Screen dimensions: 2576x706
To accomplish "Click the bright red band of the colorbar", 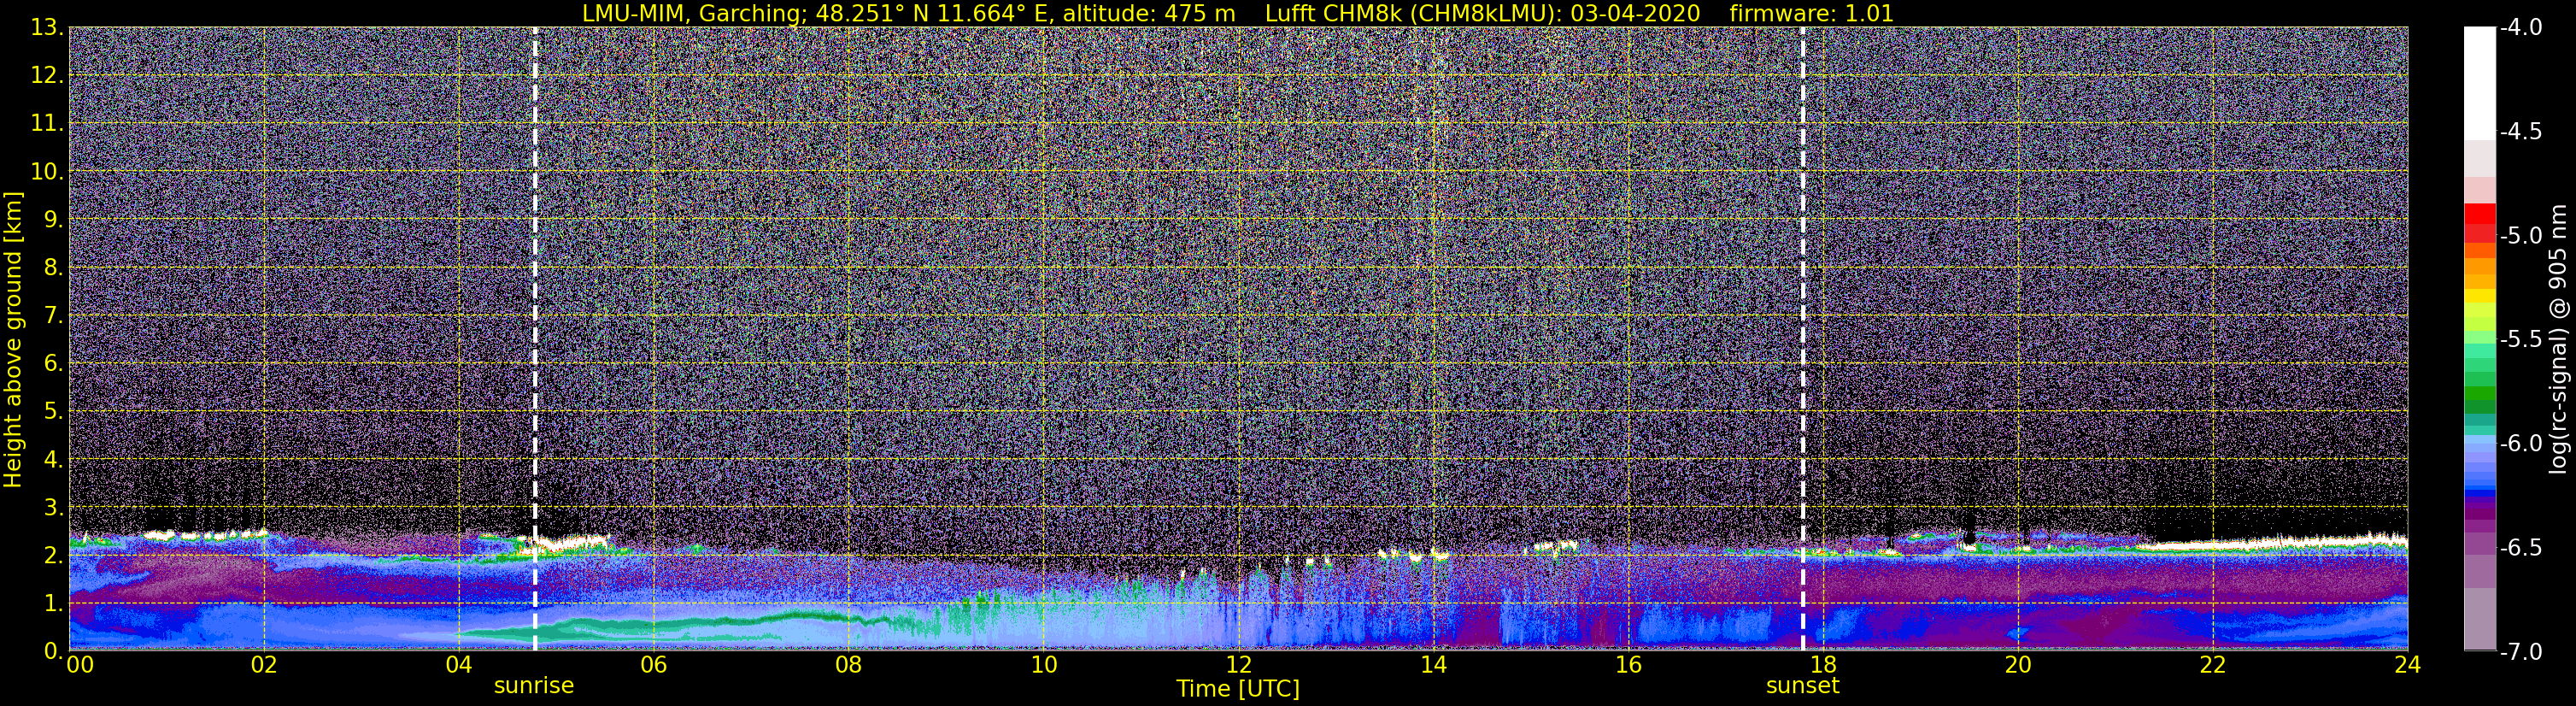I will pos(2479,213).
